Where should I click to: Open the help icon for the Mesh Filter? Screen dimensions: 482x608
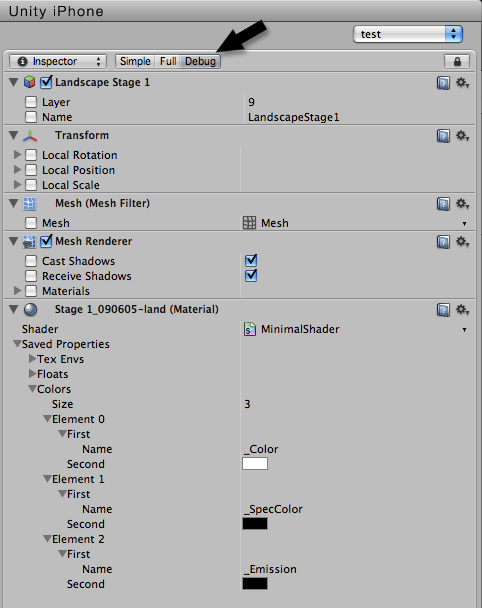click(x=443, y=204)
